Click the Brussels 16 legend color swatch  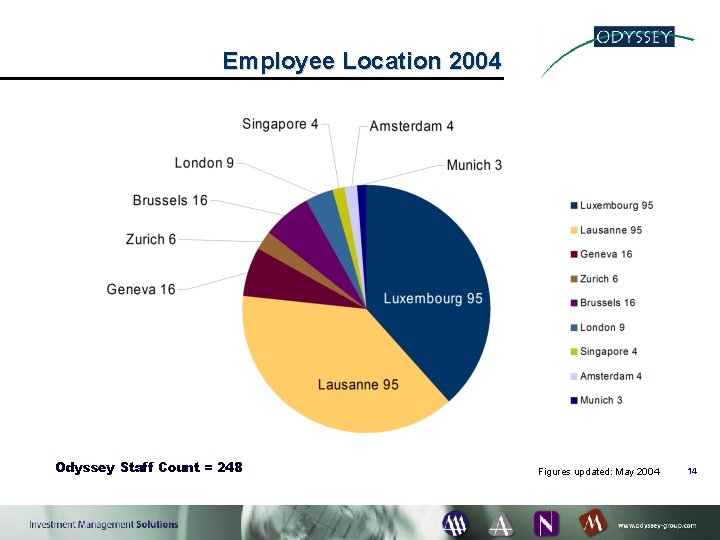tap(574, 303)
